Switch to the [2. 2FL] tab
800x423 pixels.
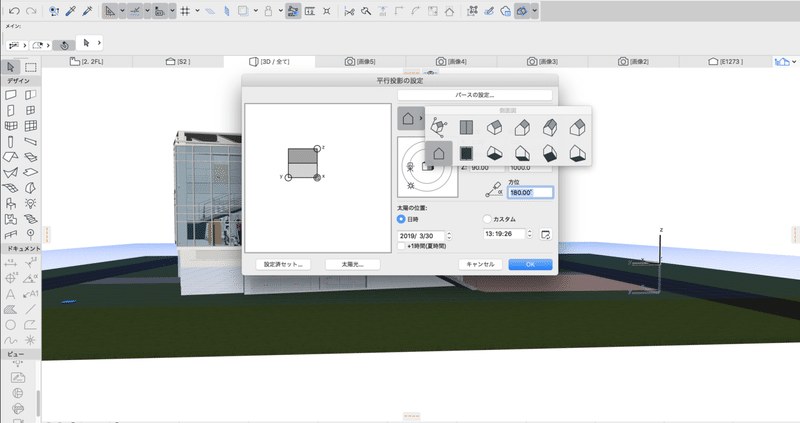[87, 62]
